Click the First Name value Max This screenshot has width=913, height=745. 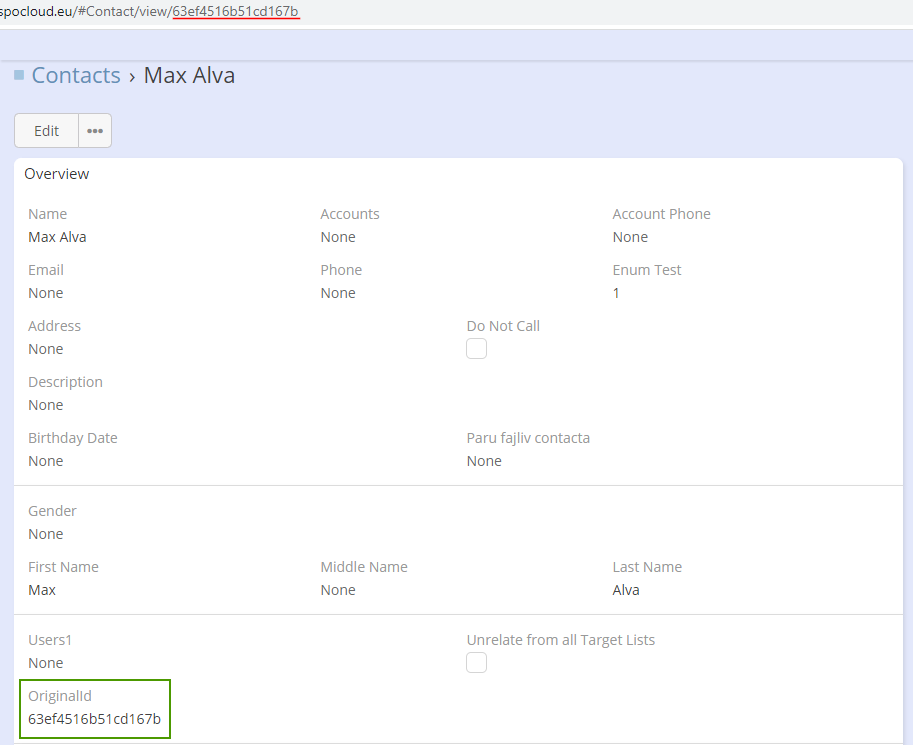pyautogui.click(x=42, y=590)
